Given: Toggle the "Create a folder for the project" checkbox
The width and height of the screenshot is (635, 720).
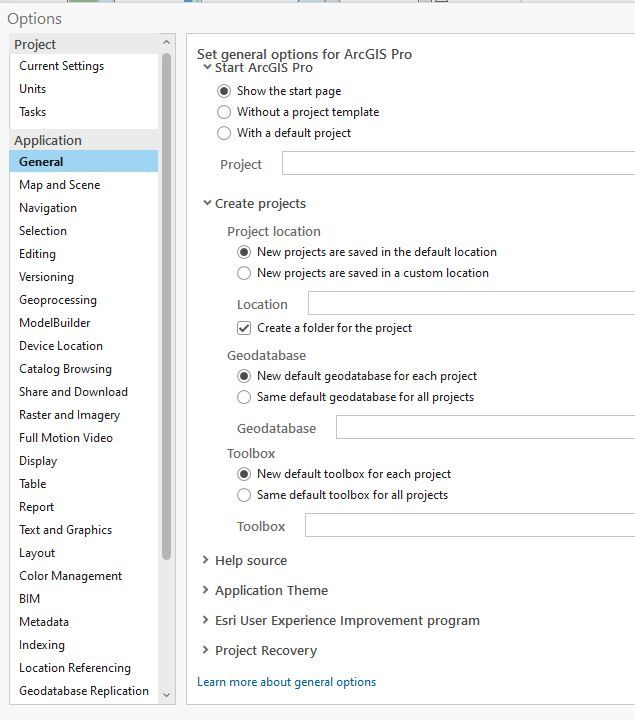Looking at the screenshot, I should coord(244,328).
